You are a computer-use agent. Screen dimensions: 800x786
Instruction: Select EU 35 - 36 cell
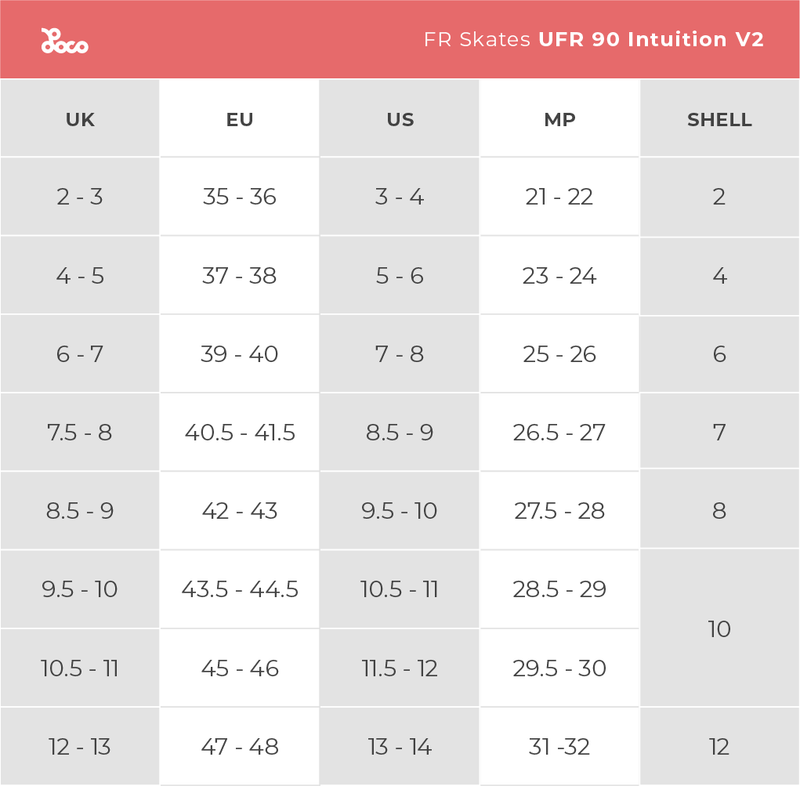click(x=240, y=197)
